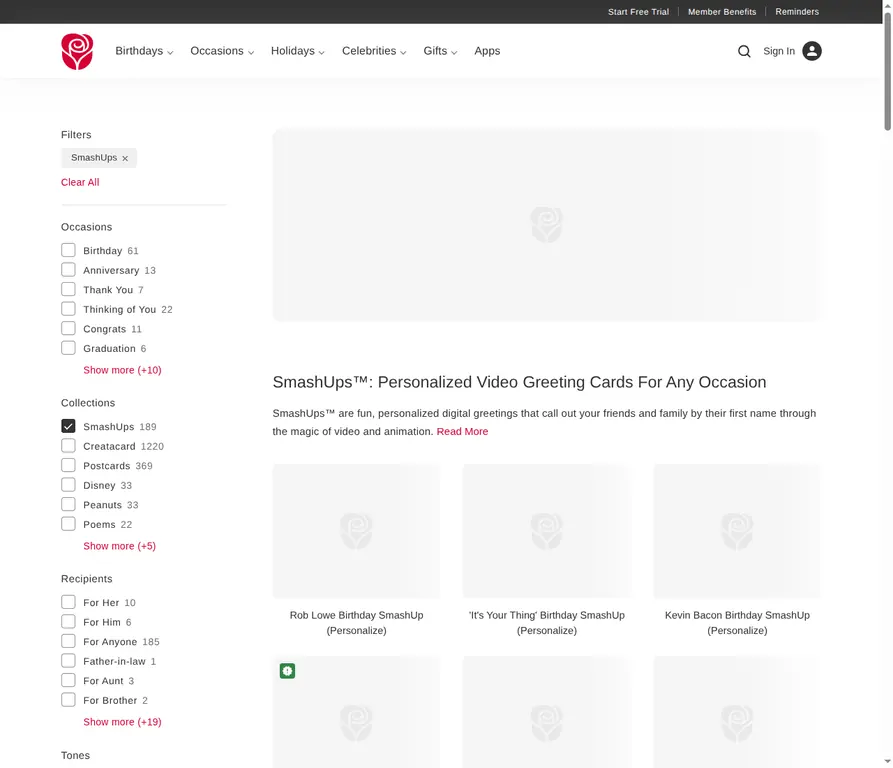Click the green badge icon on card thumbnail
The image size is (893, 768).
click(x=288, y=671)
